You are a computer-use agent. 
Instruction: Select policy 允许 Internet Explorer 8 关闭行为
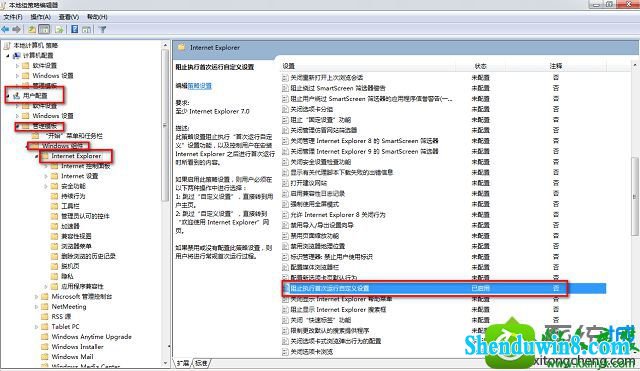tap(338, 215)
